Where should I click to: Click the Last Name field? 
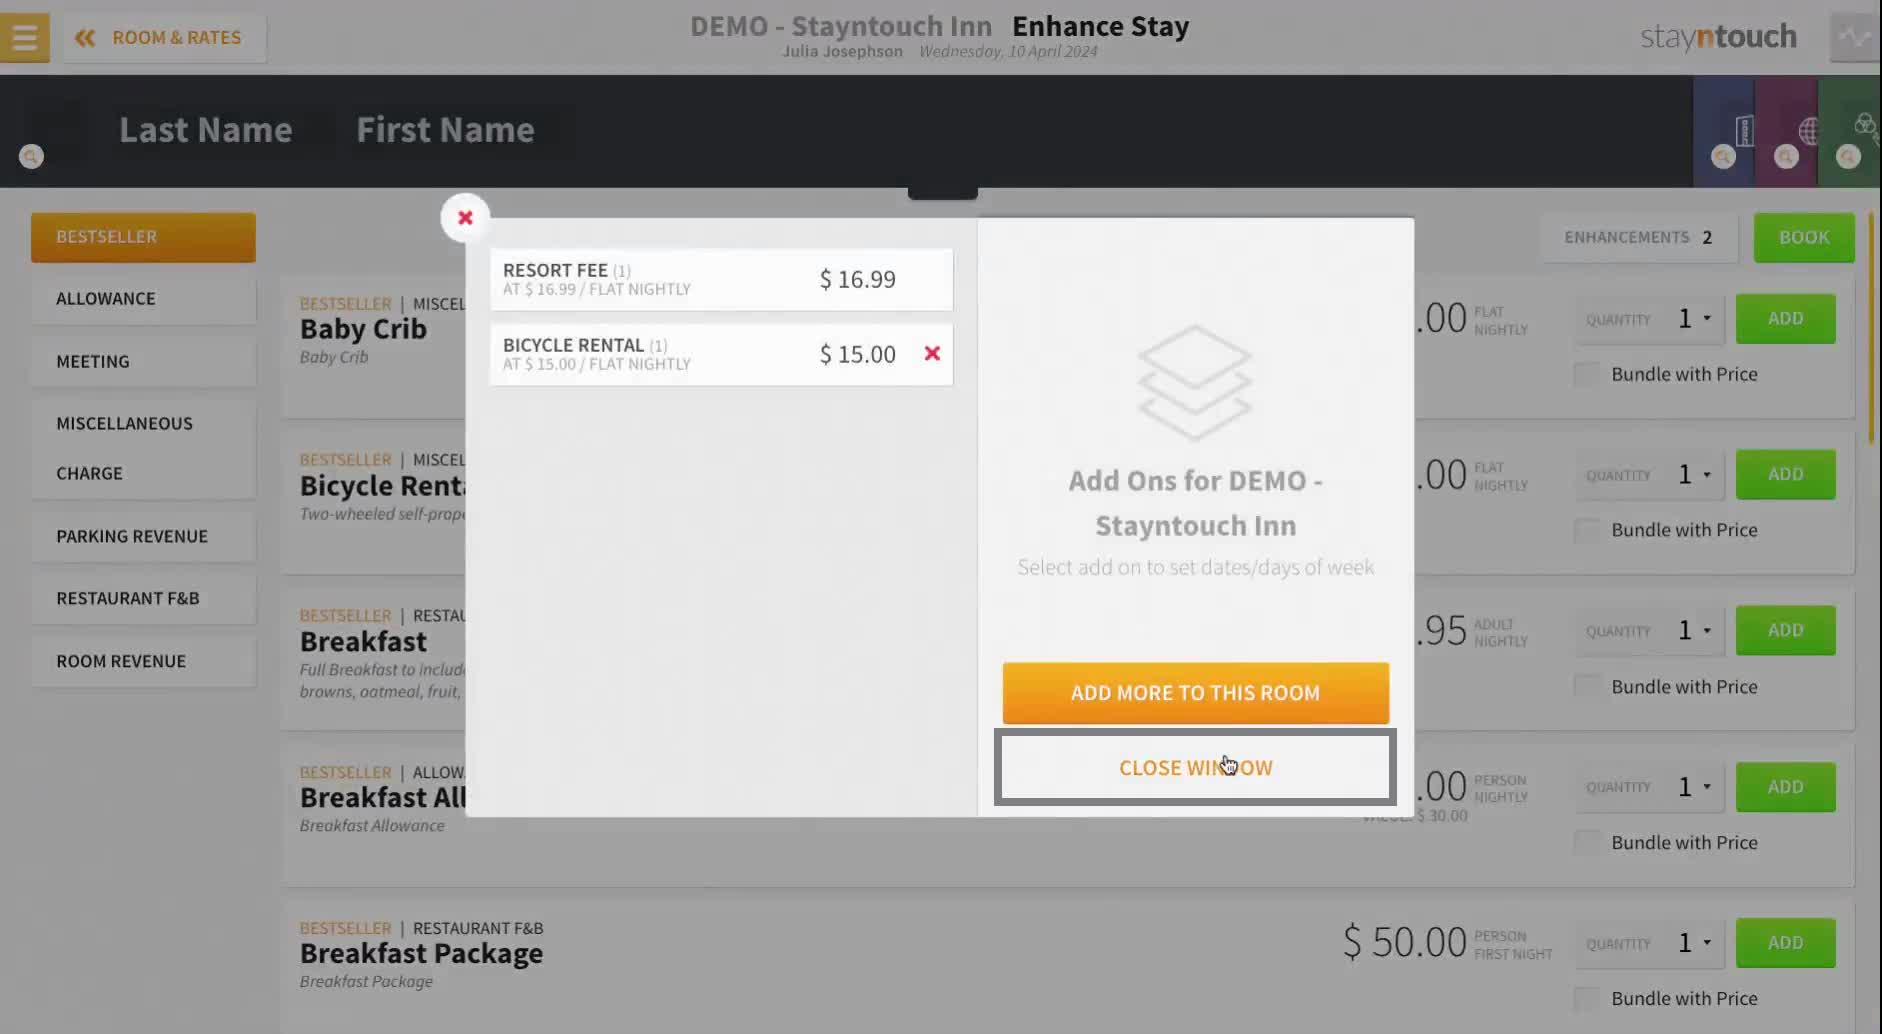(206, 130)
